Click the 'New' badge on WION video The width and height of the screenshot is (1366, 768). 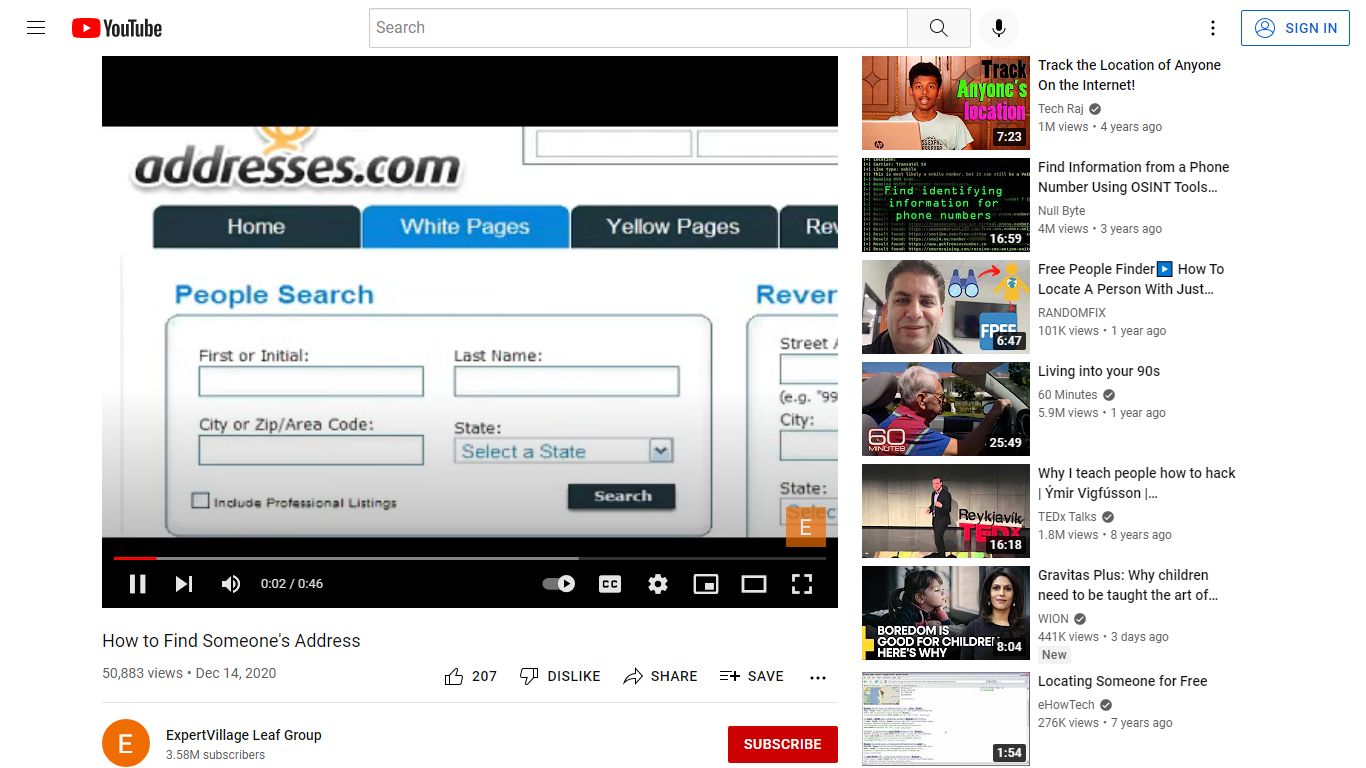pos(1054,655)
